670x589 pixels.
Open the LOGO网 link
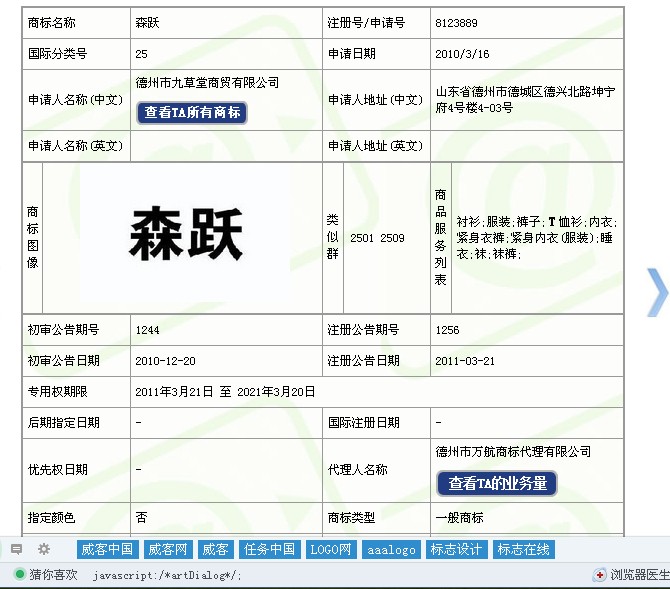[330, 549]
